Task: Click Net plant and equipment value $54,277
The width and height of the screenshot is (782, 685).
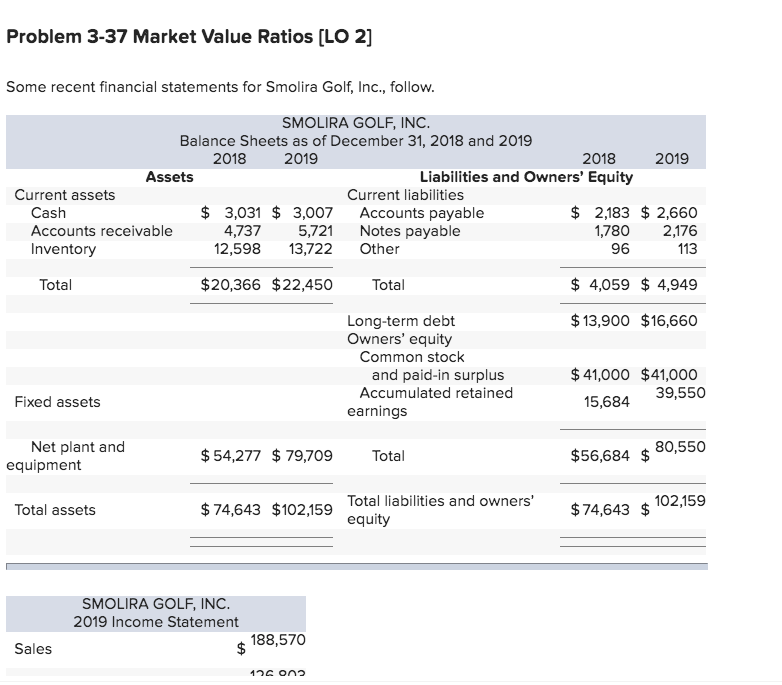Action: coord(230,456)
